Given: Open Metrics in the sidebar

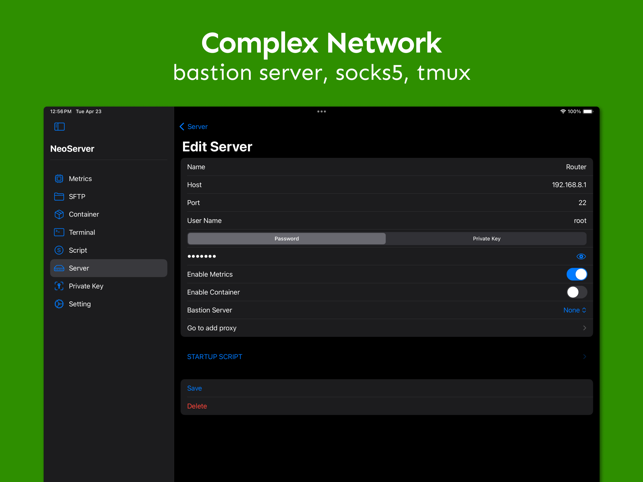Looking at the screenshot, I should click(80, 179).
